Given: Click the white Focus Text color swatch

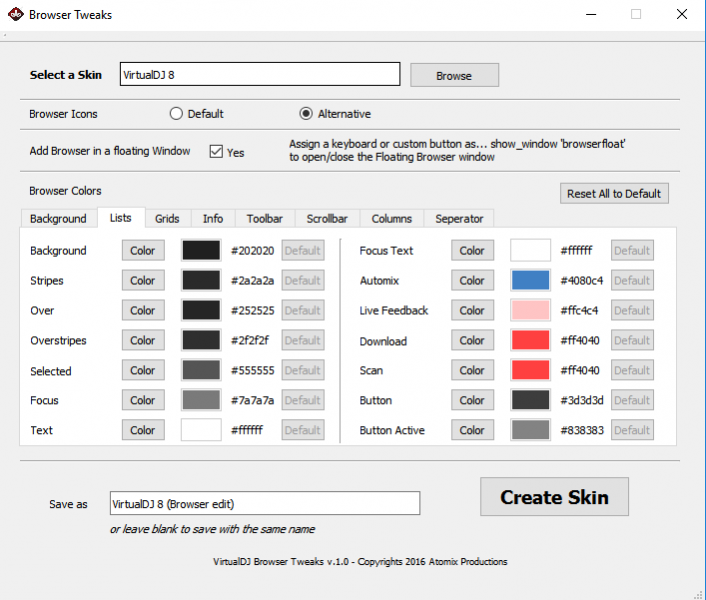Looking at the screenshot, I should point(530,250).
